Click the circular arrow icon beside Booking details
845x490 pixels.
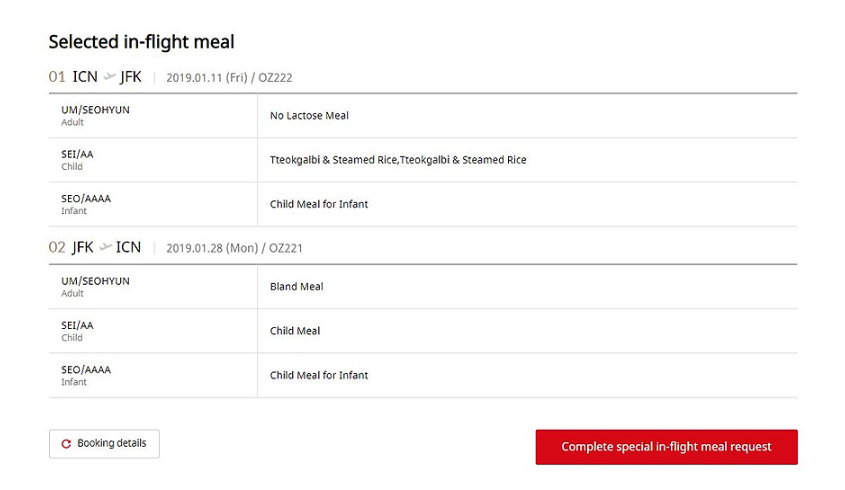coord(66,444)
